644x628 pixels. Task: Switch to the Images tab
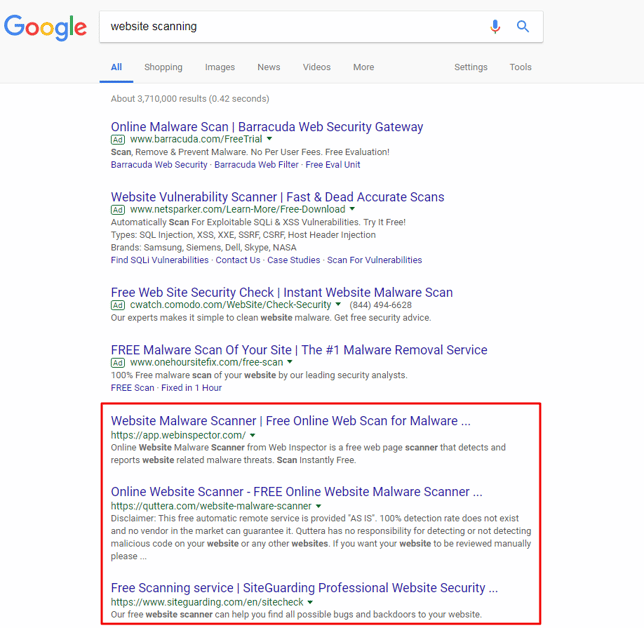(220, 67)
